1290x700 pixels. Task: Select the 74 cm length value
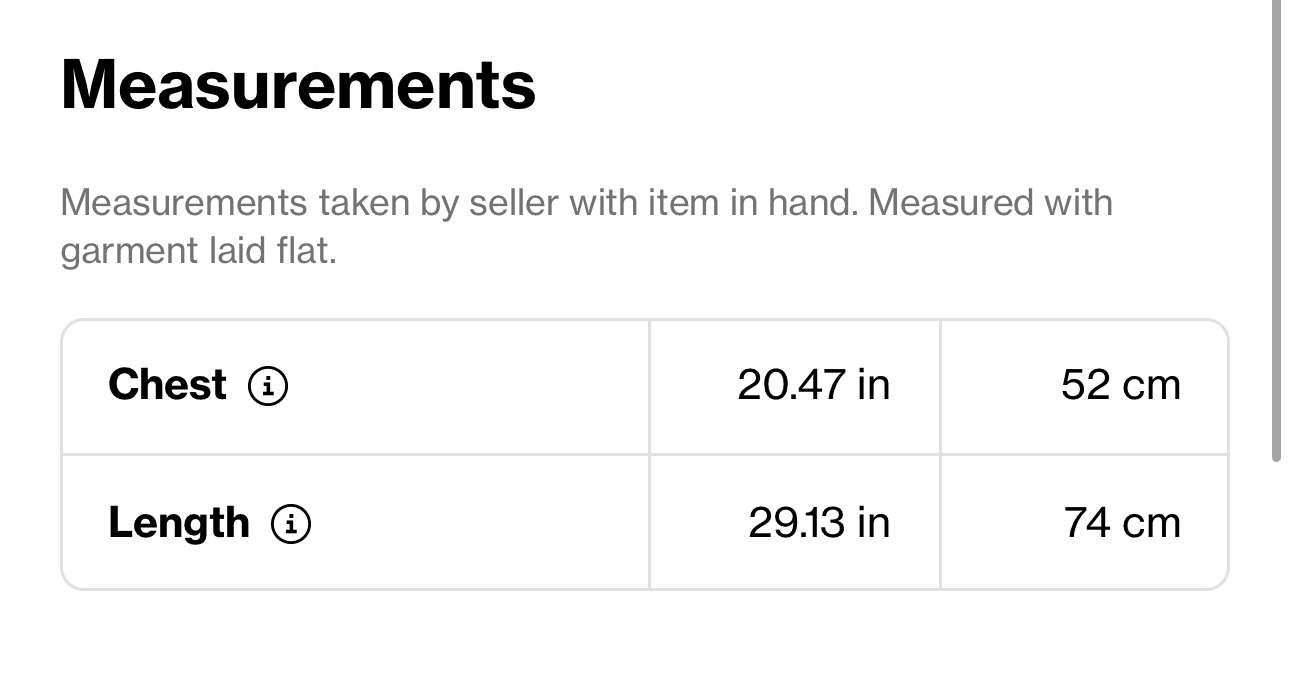click(1122, 523)
